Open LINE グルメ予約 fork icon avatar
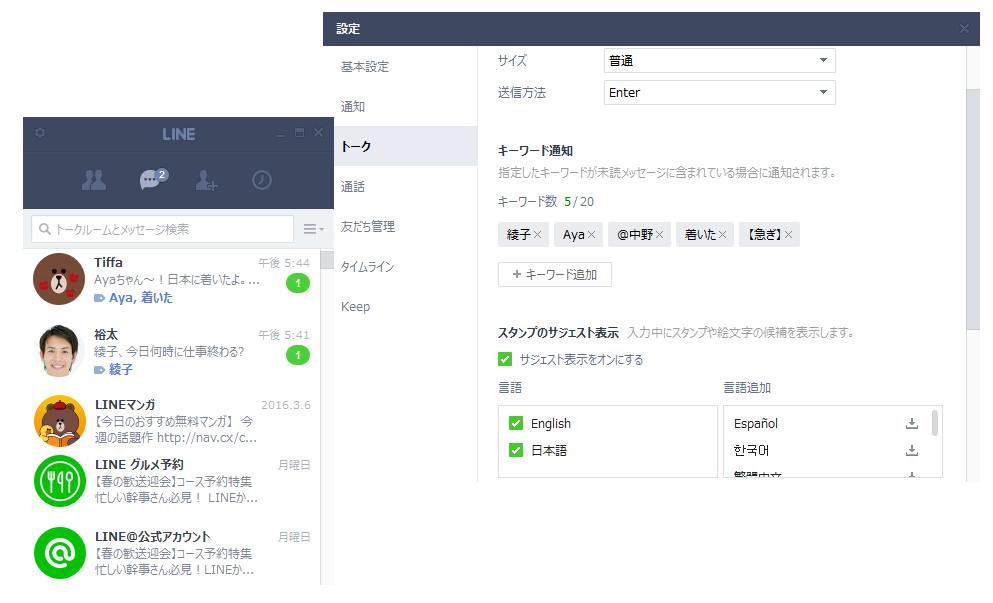Screen dimensions: 993x603 pyautogui.click(x=60, y=481)
